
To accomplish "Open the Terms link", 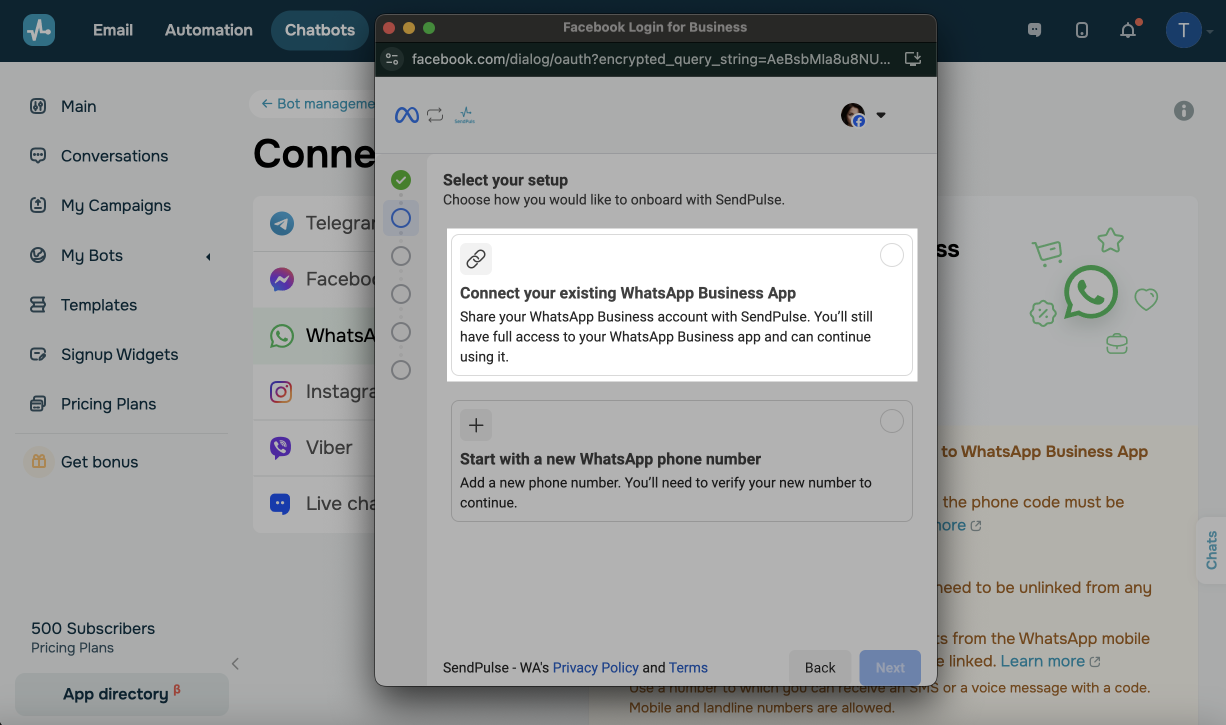I will [x=688, y=668].
